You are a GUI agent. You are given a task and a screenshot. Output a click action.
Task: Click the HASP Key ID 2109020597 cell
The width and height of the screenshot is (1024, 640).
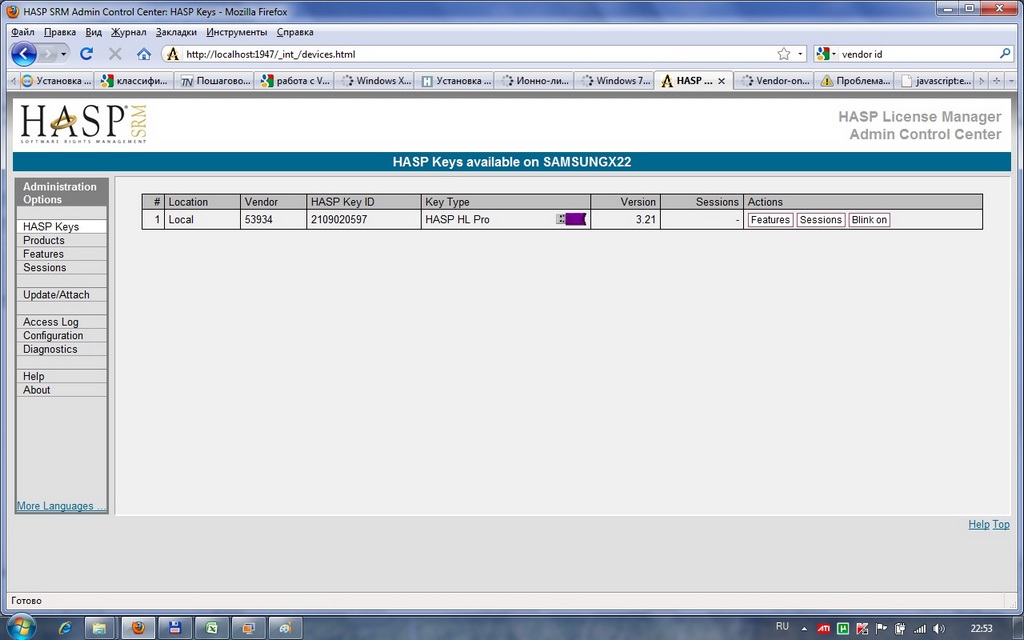coord(364,219)
